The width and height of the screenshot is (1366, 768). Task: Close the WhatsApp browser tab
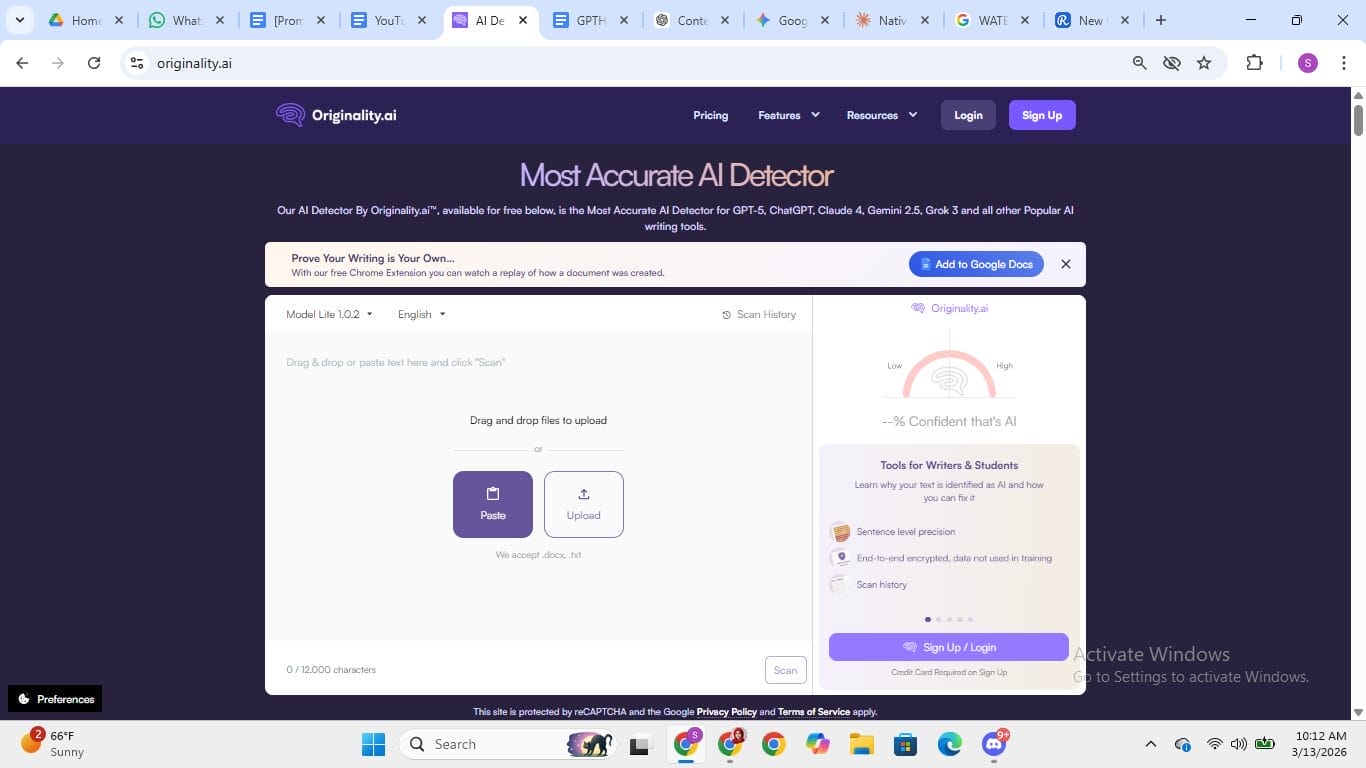click(220, 20)
